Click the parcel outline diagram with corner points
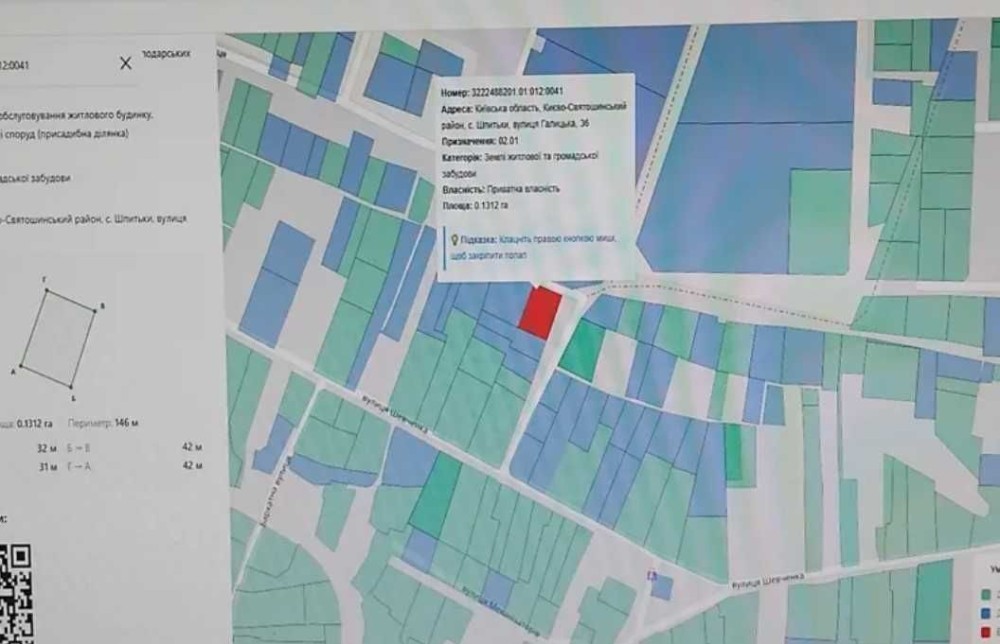The height and width of the screenshot is (644, 1000). (59, 338)
